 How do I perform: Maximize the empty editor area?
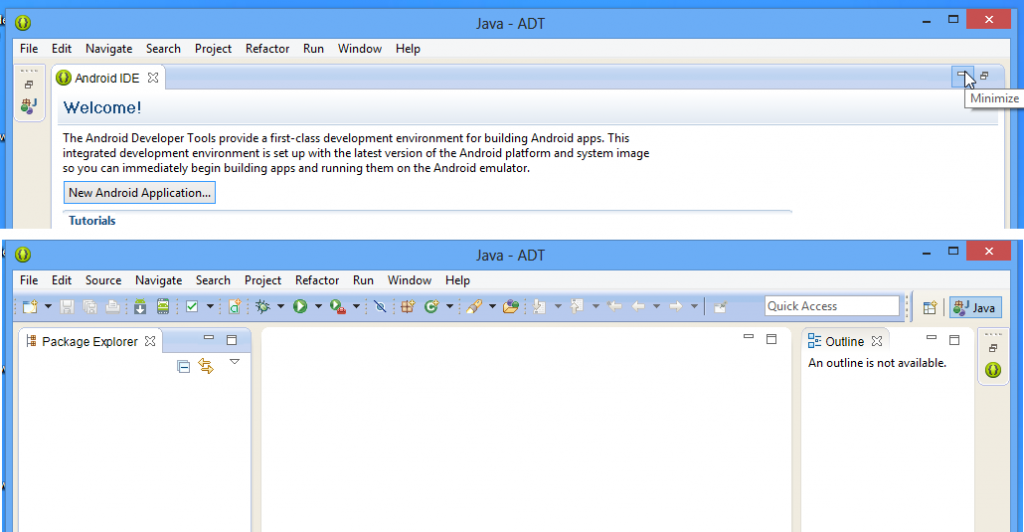pos(771,339)
